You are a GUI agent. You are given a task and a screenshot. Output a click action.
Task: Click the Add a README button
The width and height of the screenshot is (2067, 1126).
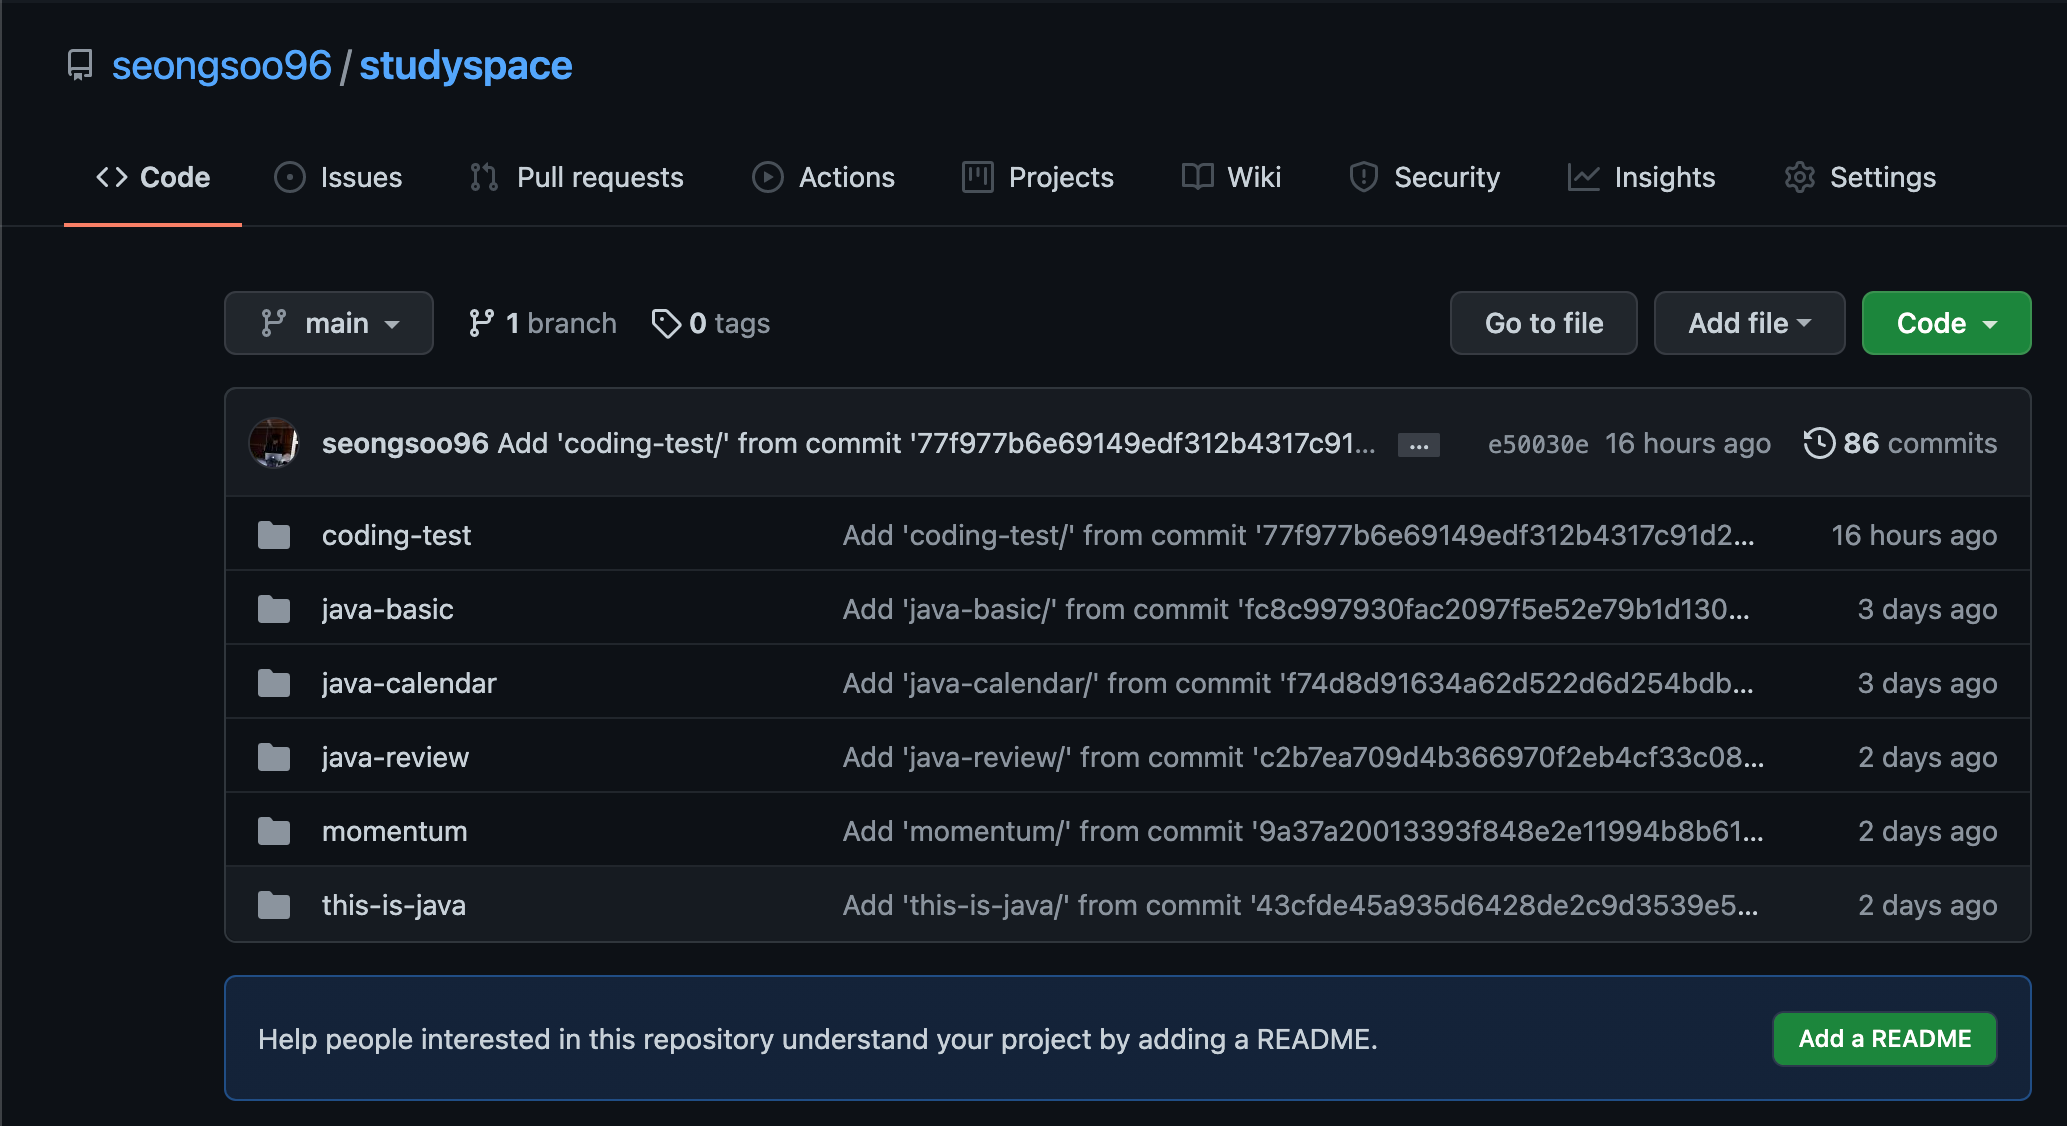(x=1884, y=1039)
